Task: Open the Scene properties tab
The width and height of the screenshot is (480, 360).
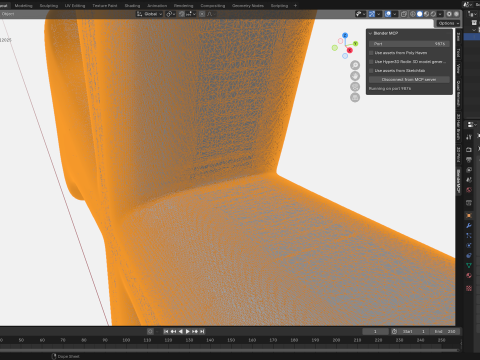Action: 469,180
